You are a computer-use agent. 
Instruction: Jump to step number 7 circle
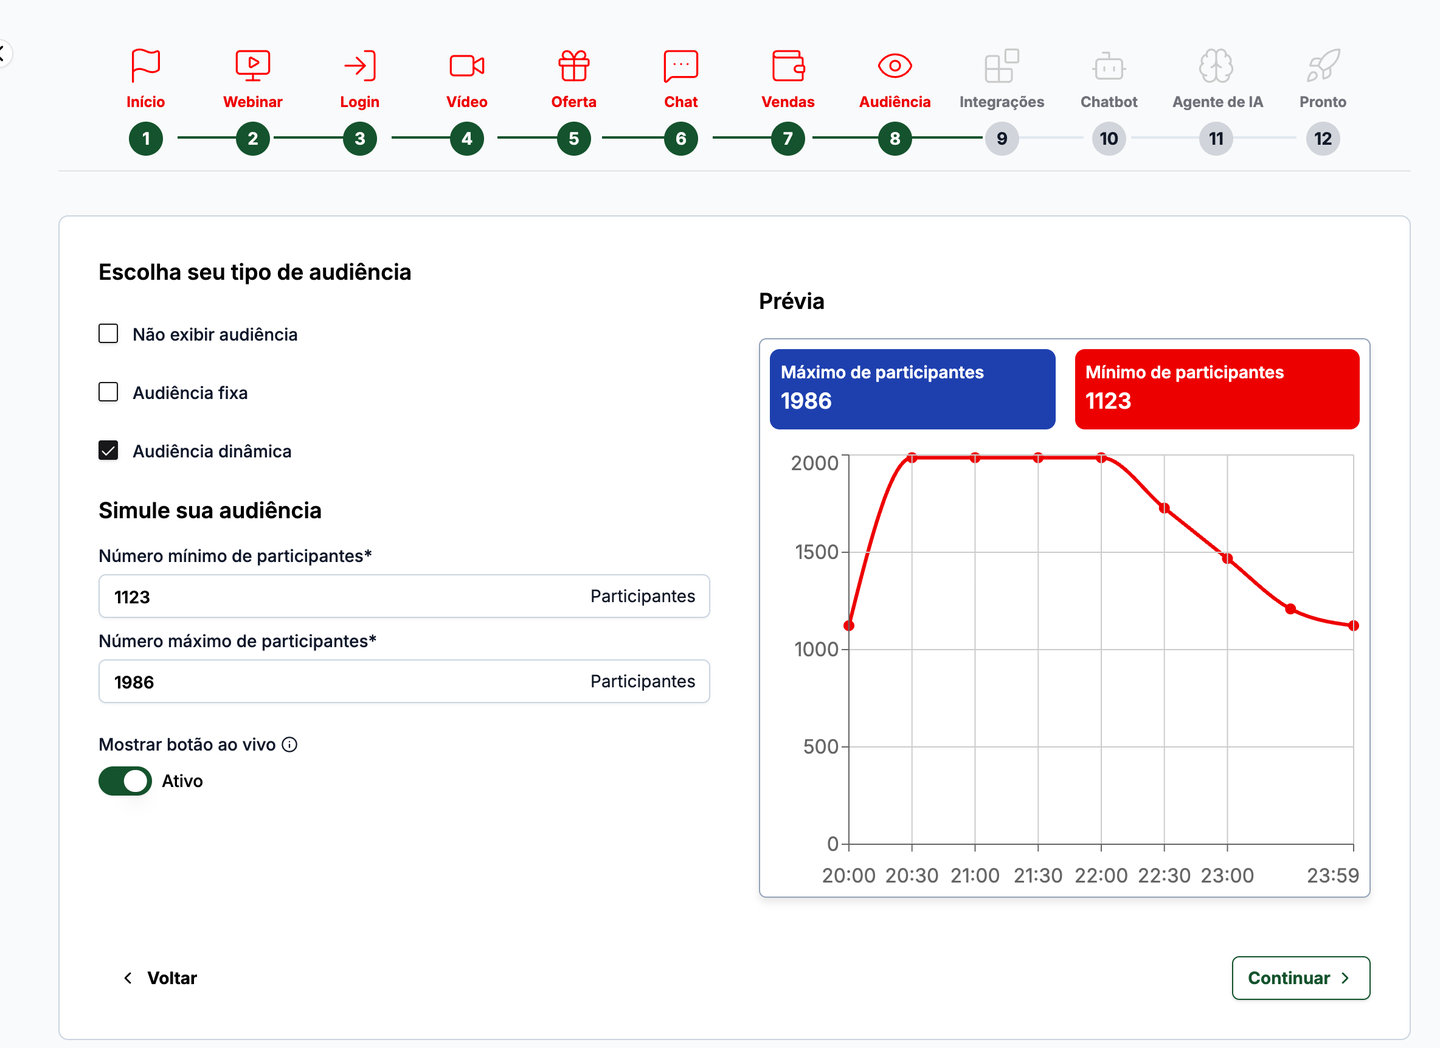pyautogui.click(x=788, y=139)
